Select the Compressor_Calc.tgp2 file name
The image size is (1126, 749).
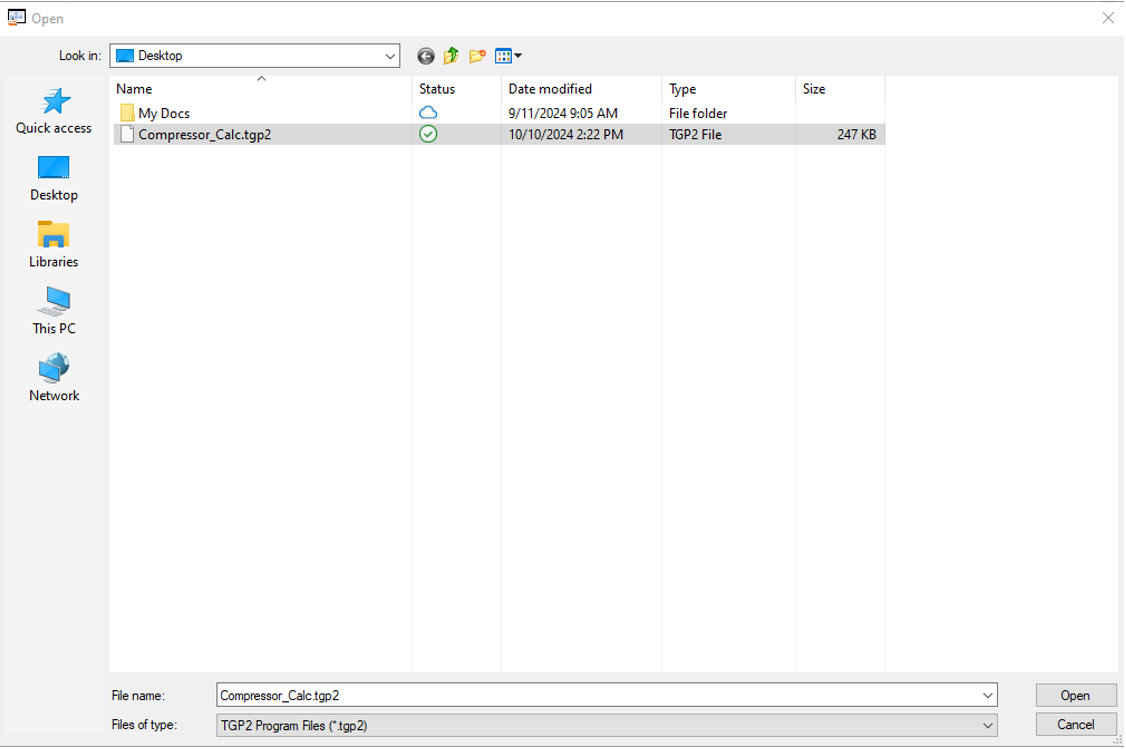click(205, 135)
